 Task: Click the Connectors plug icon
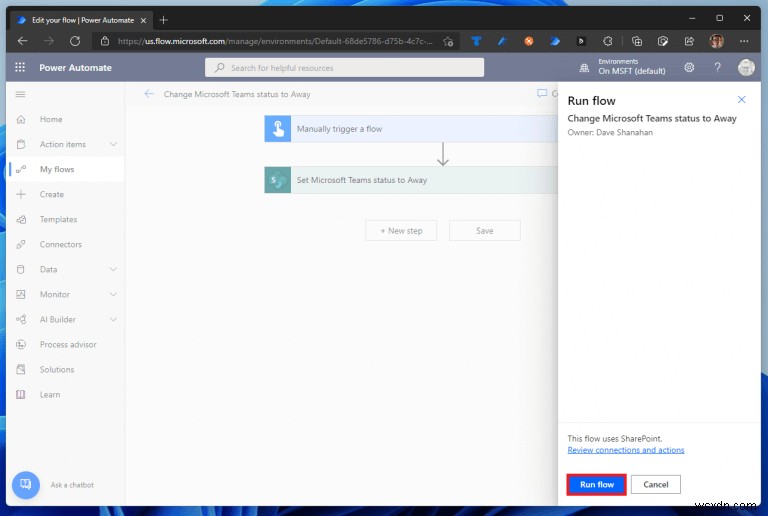(21, 244)
